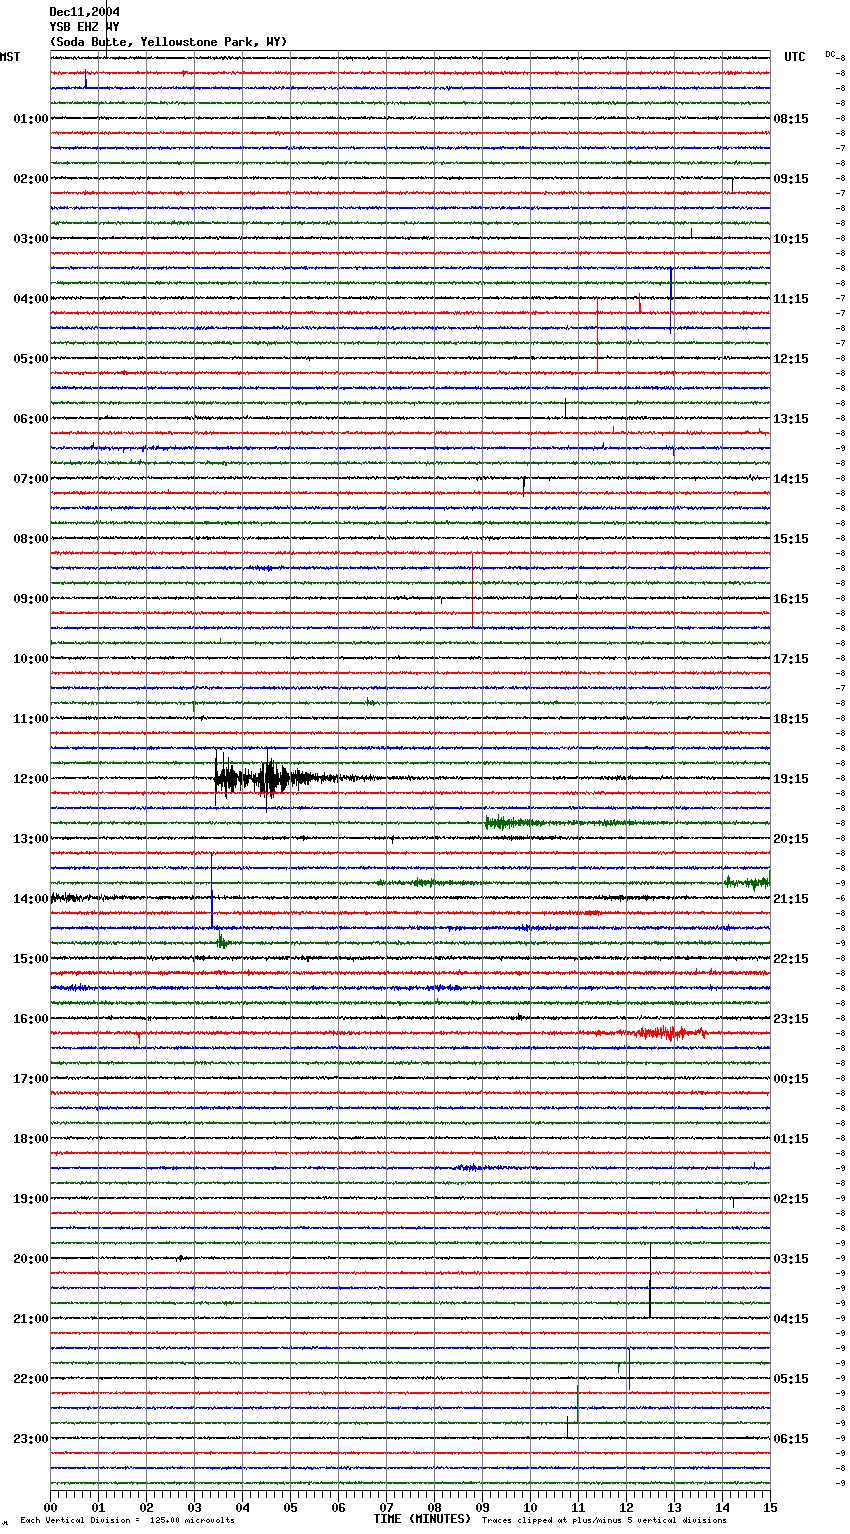Viewport: 850px width, 1534px height.
Task: Pick the 11:15 UTC time label
Action: [x=791, y=299]
